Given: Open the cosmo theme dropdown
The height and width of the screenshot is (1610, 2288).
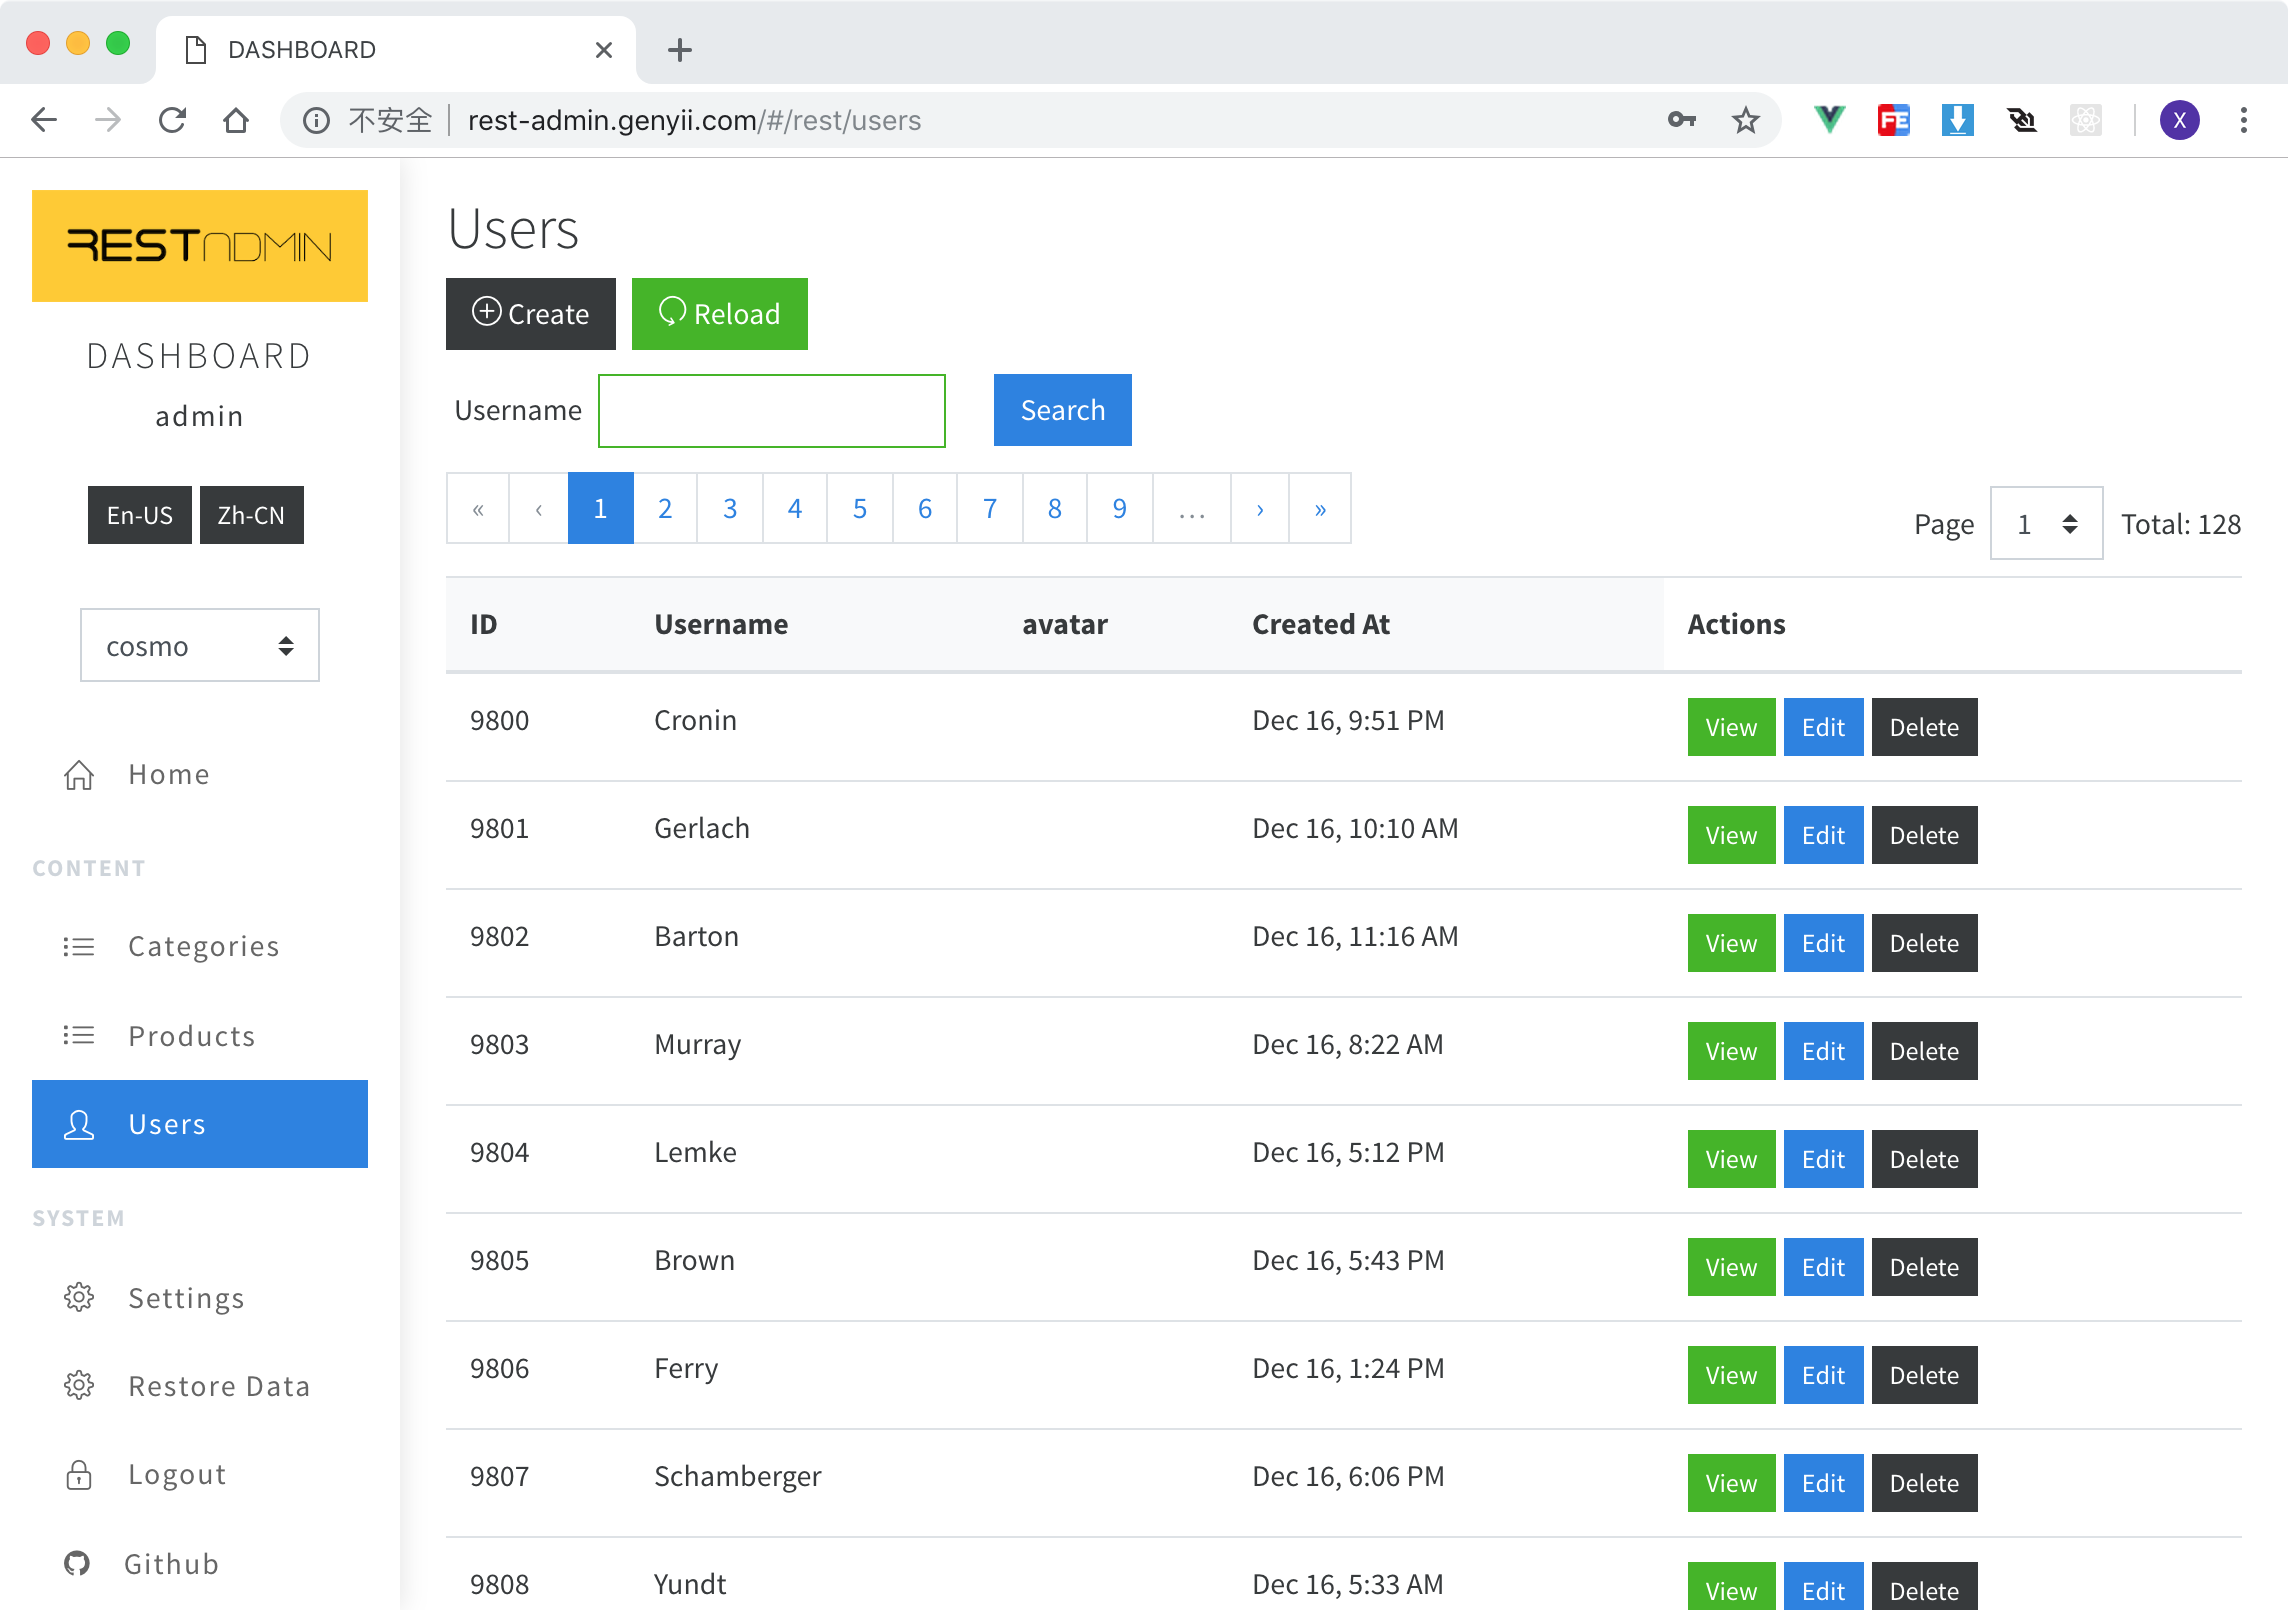Looking at the screenshot, I should [200, 646].
